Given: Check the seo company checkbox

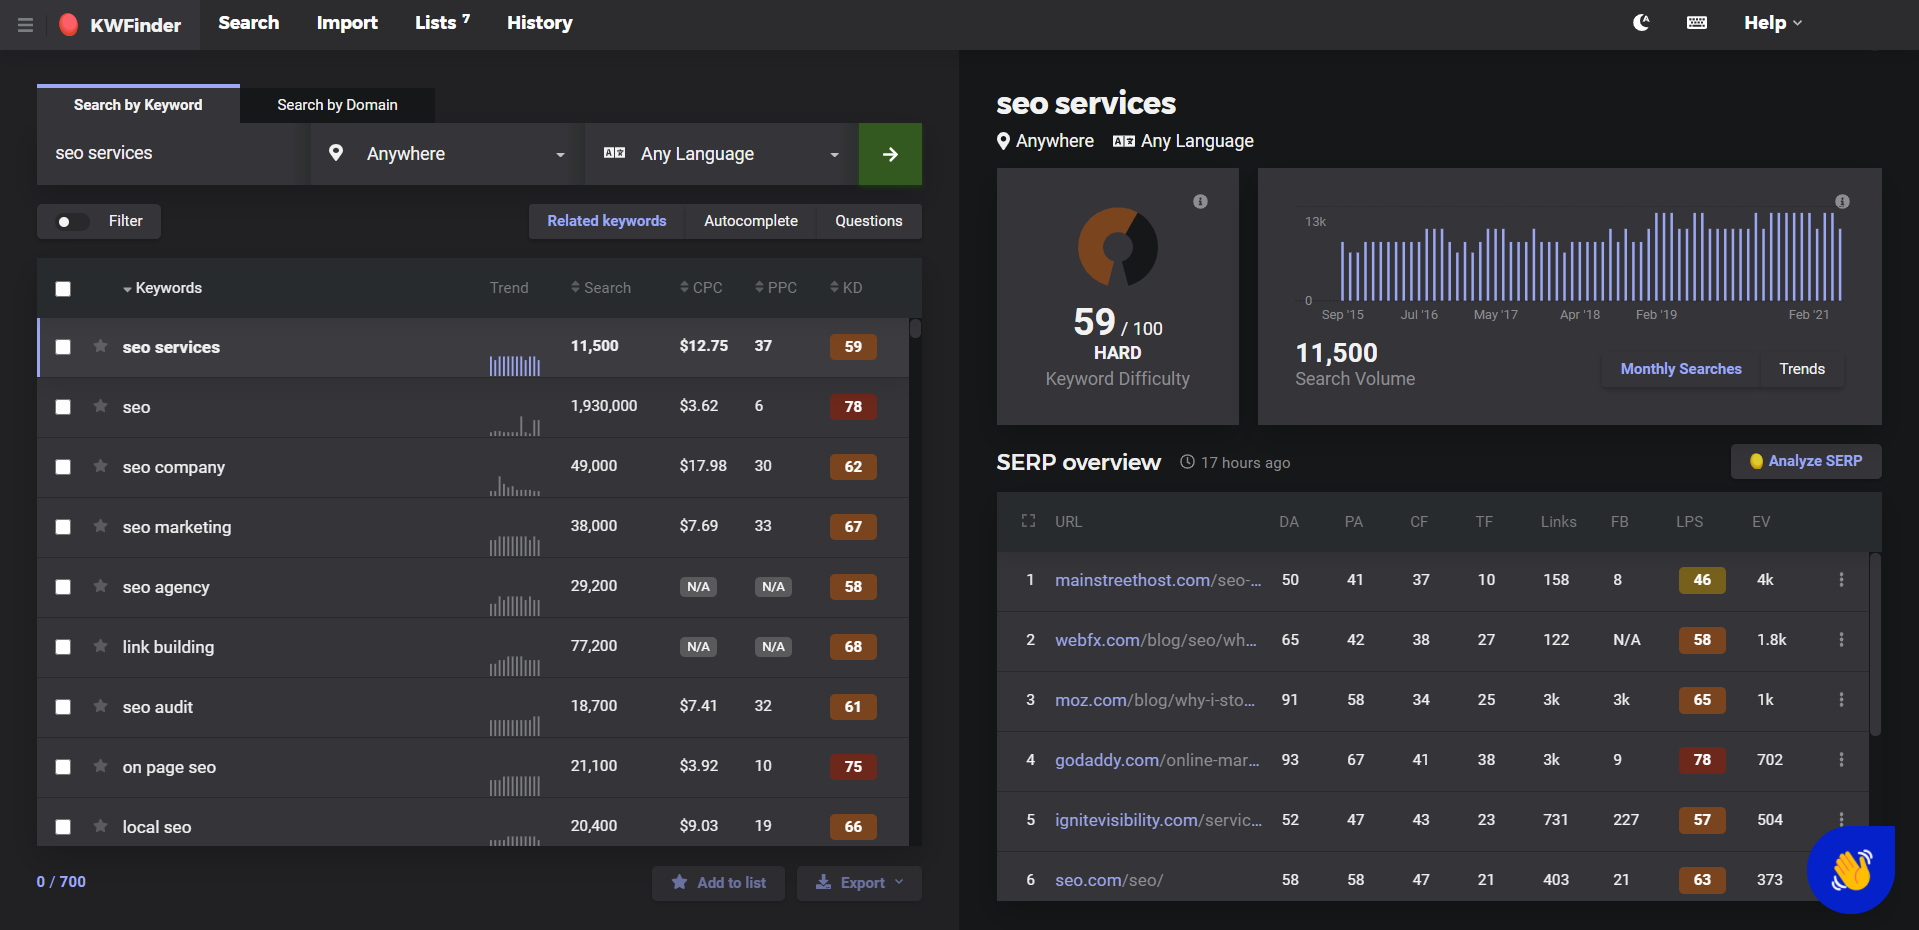Looking at the screenshot, I should (63, 467).
